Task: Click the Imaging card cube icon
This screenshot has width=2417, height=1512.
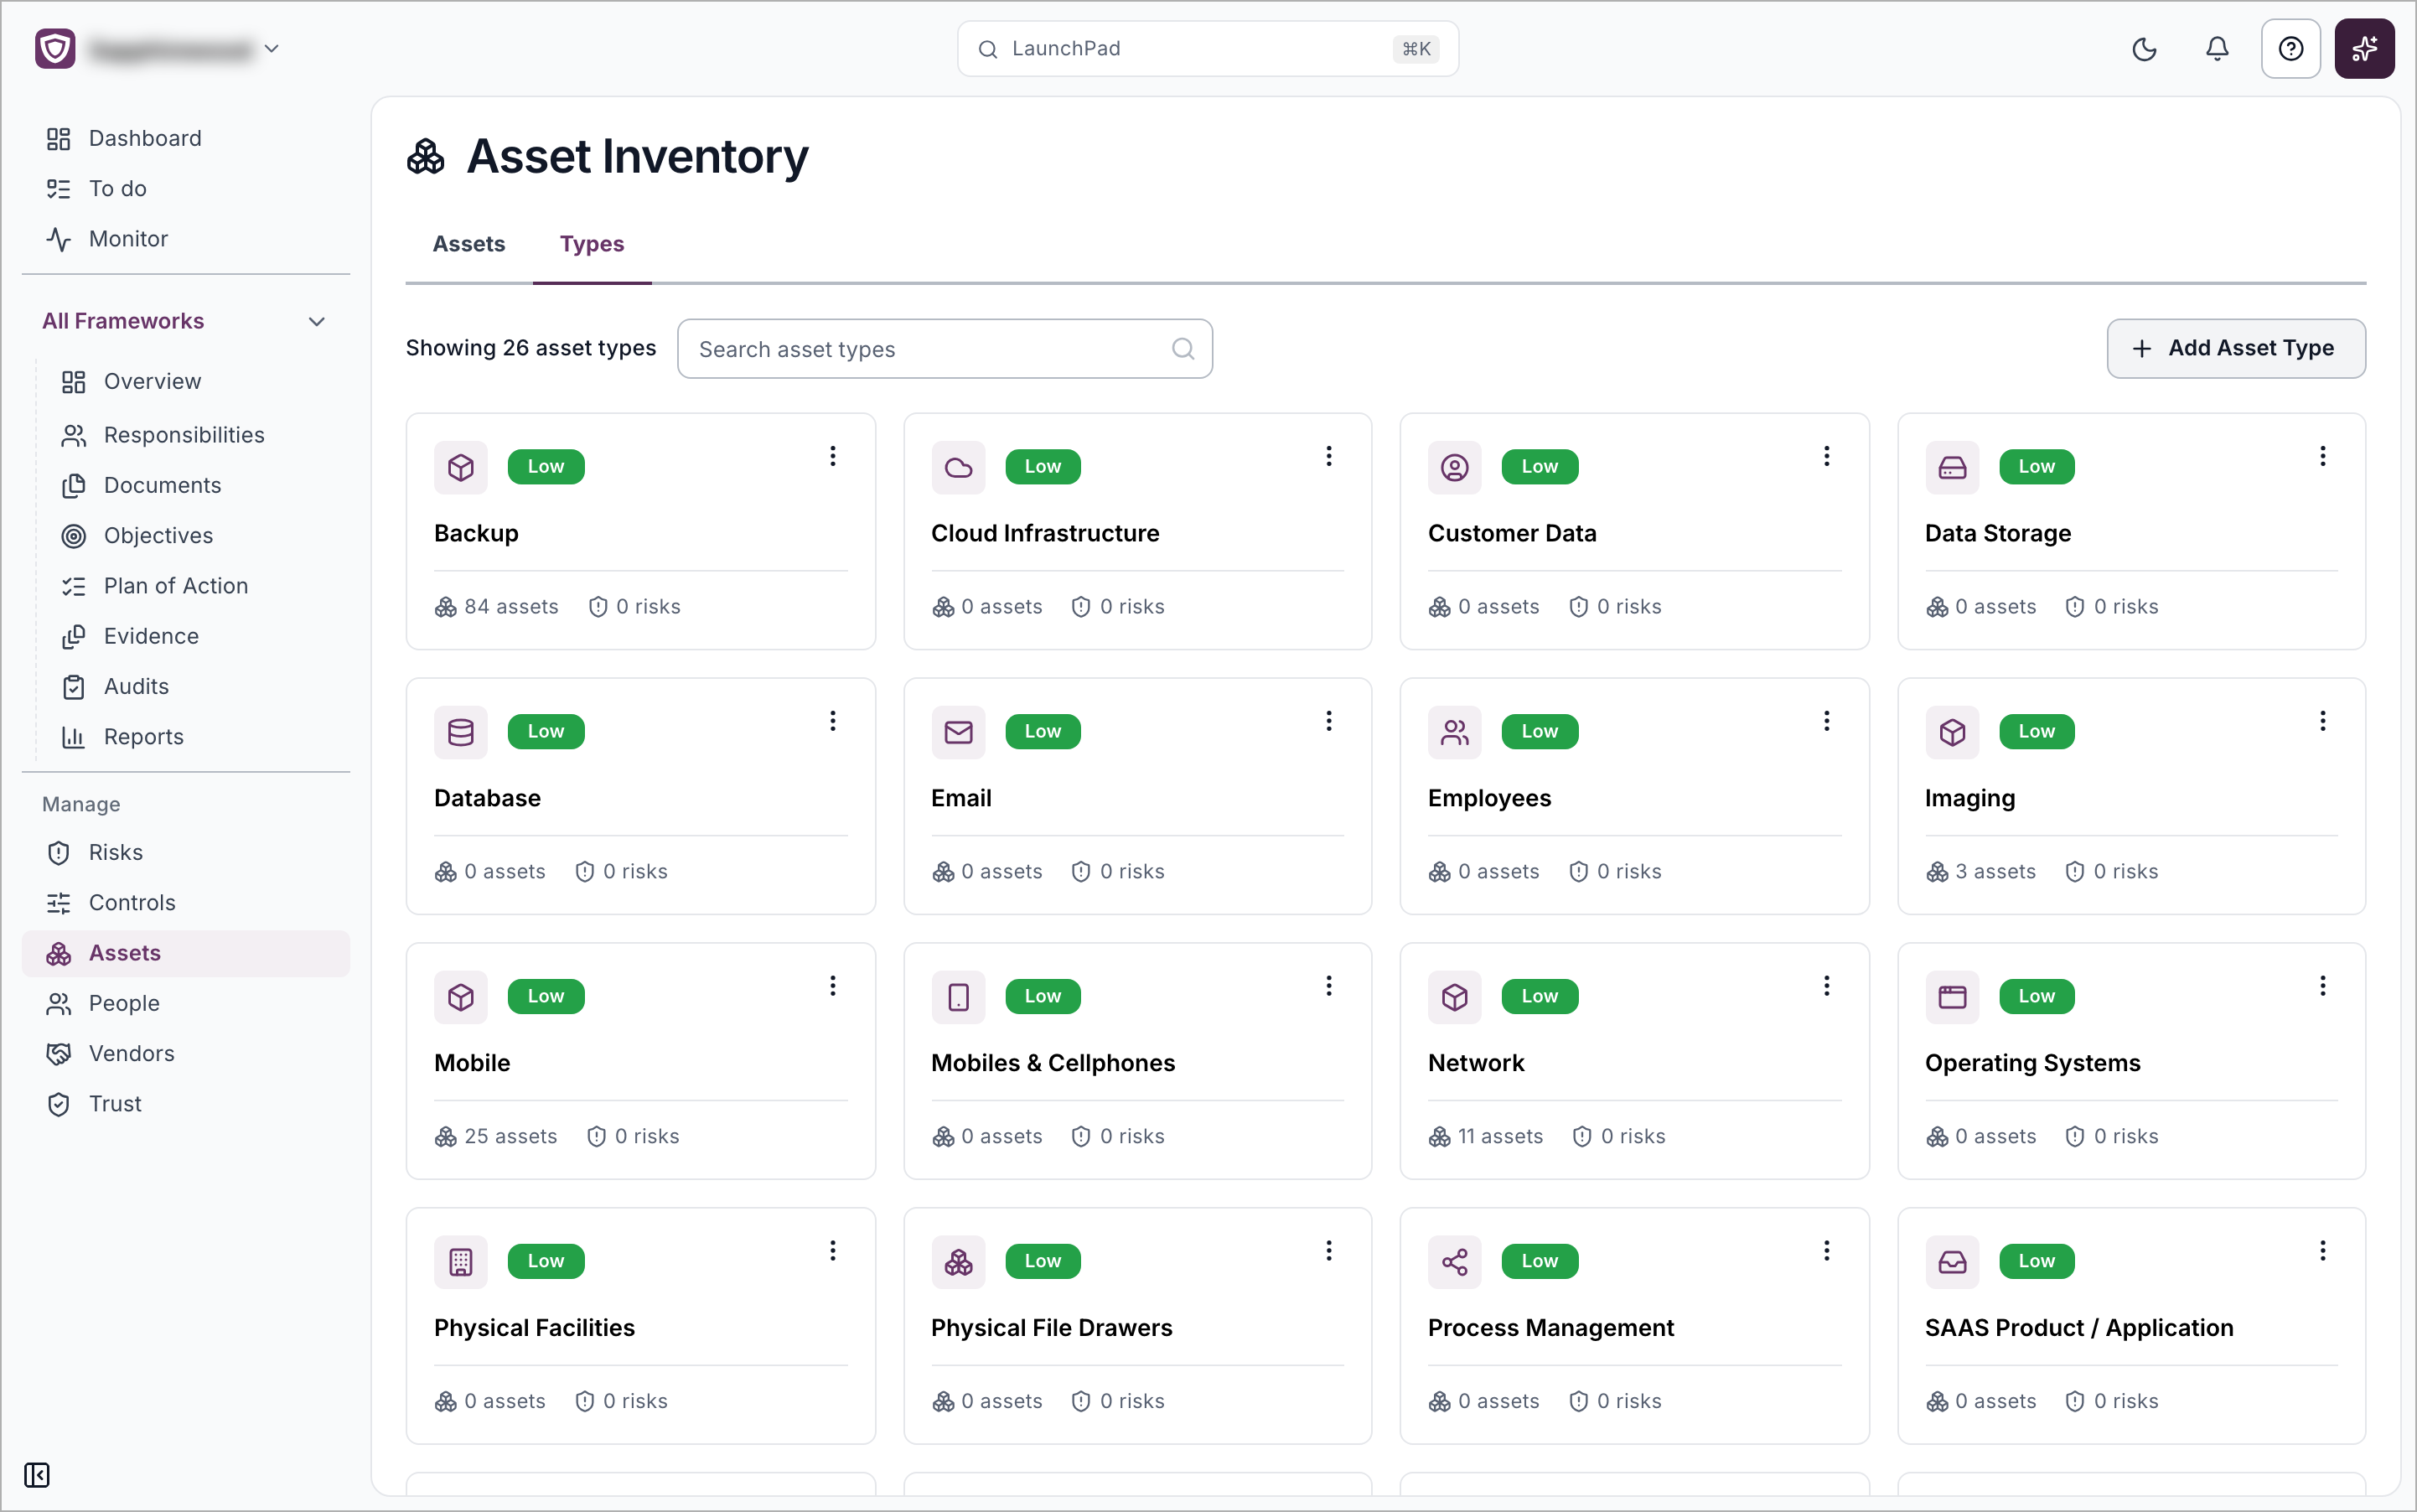Action: (1952, 732)
